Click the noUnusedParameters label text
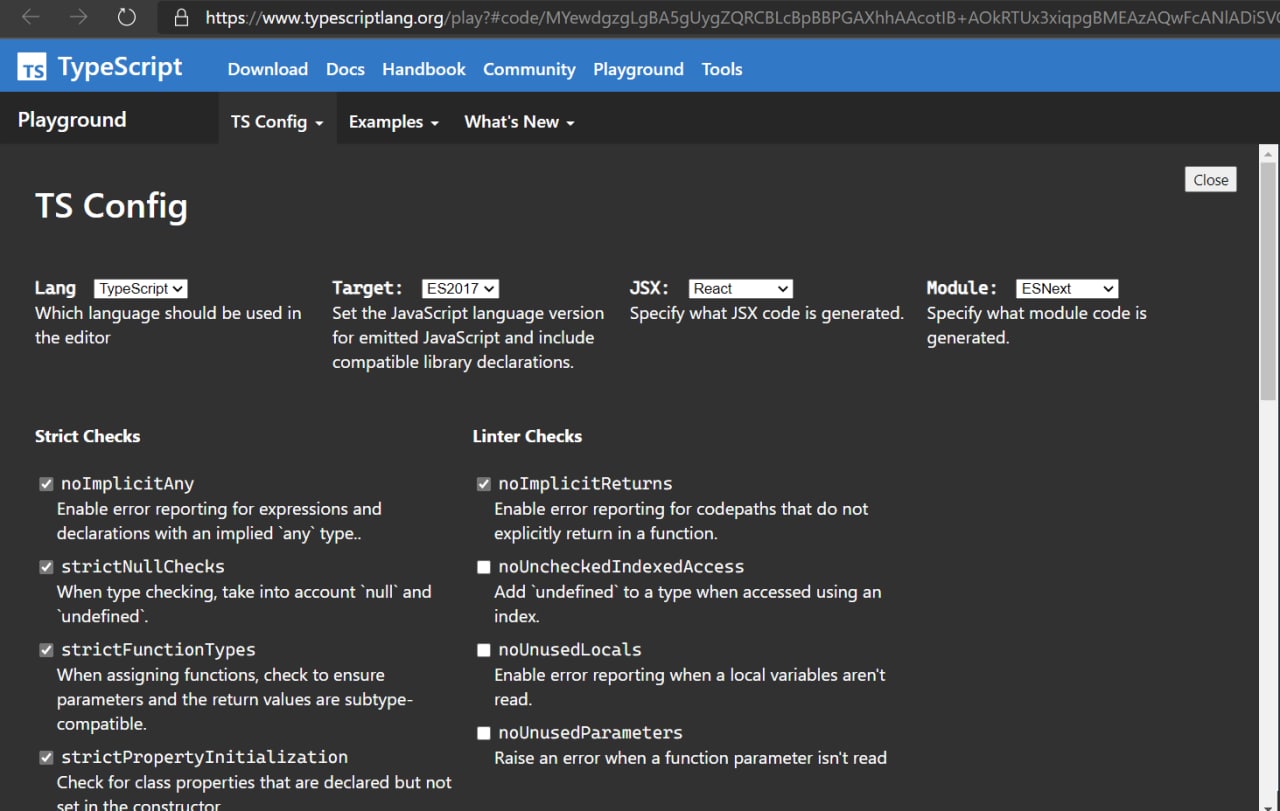 tap(590, 733)
